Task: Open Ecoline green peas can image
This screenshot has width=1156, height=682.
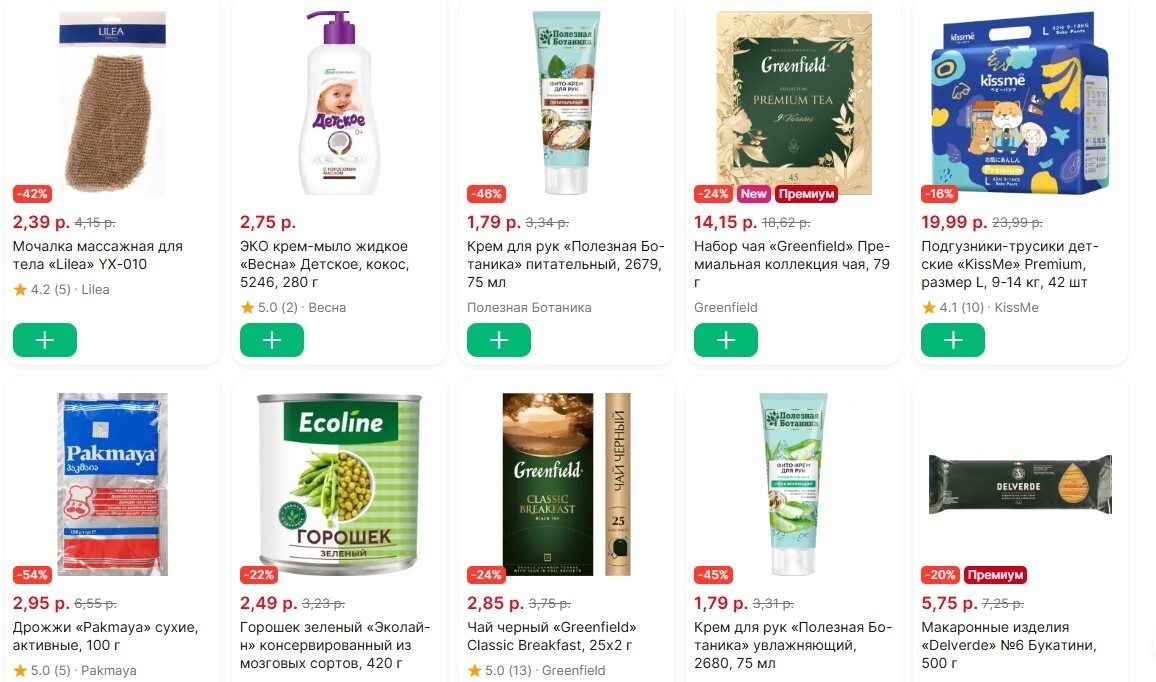Action: (x=340, y=484)
